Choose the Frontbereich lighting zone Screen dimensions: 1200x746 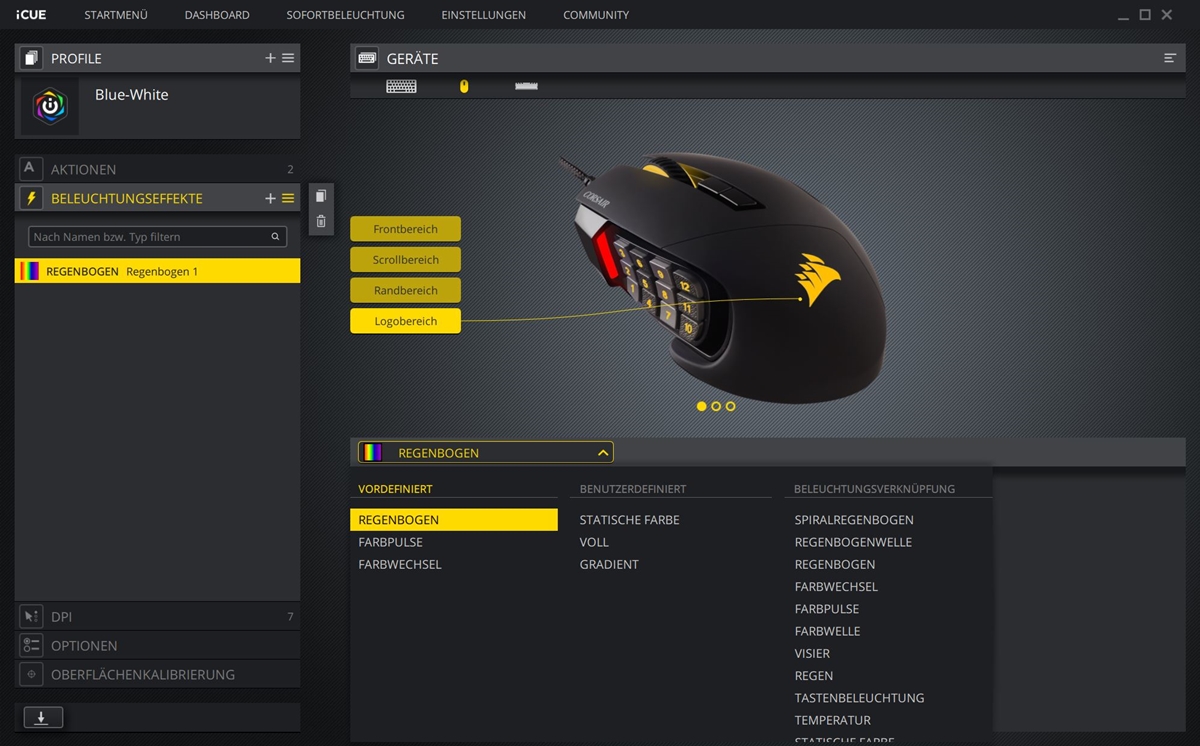(x=405, y=229)
